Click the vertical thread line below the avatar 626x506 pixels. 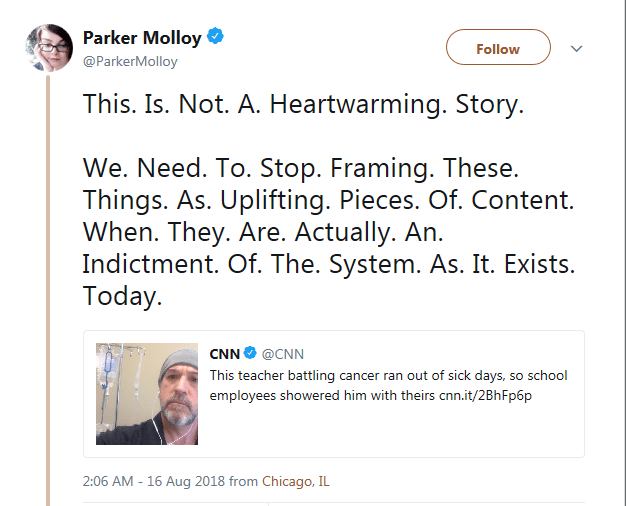coord(48,300)
